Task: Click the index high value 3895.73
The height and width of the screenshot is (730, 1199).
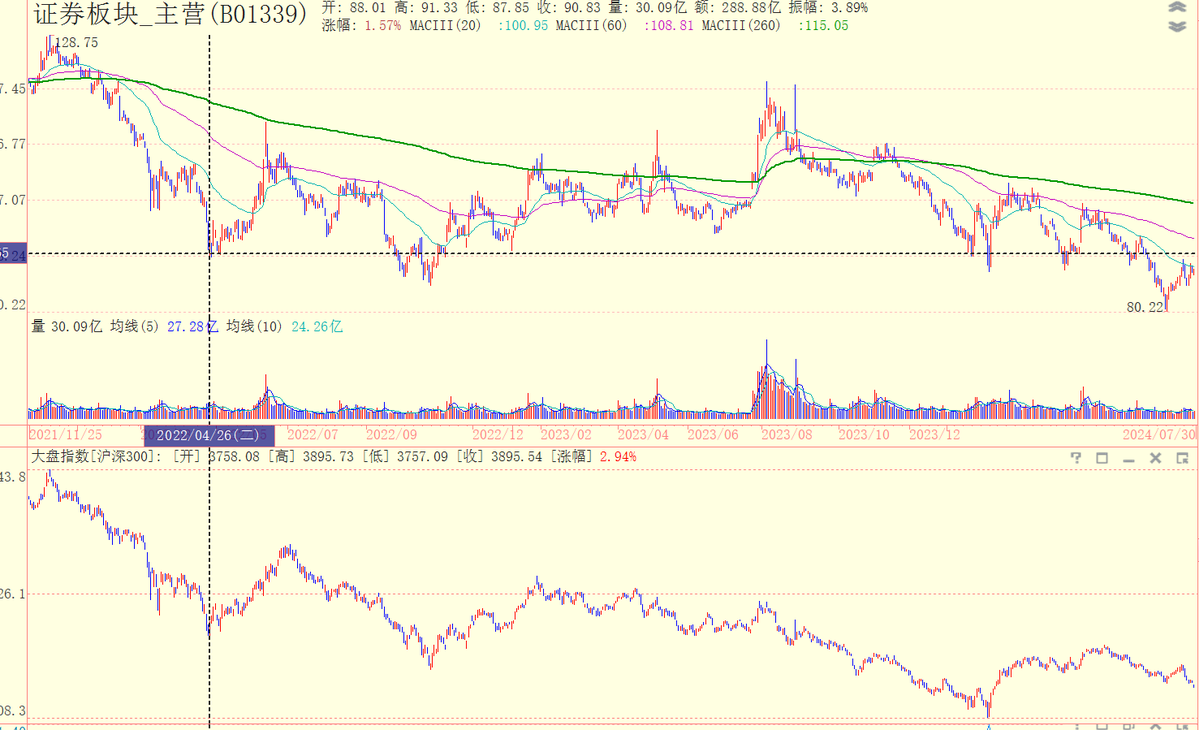Action: (x=328, y=457)
